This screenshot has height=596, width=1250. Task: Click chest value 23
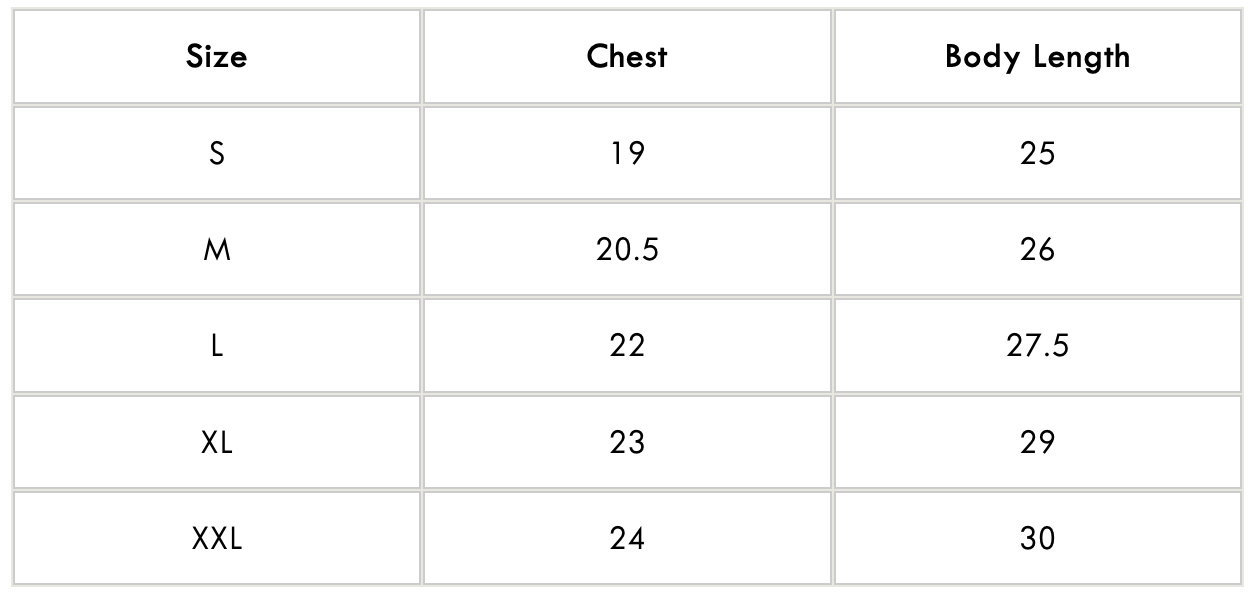click(627, 442)
